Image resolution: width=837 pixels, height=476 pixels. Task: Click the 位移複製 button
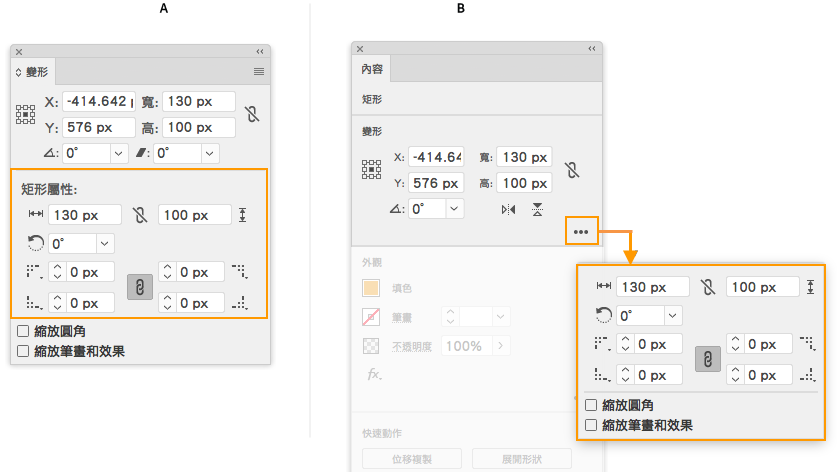[412, 459]
